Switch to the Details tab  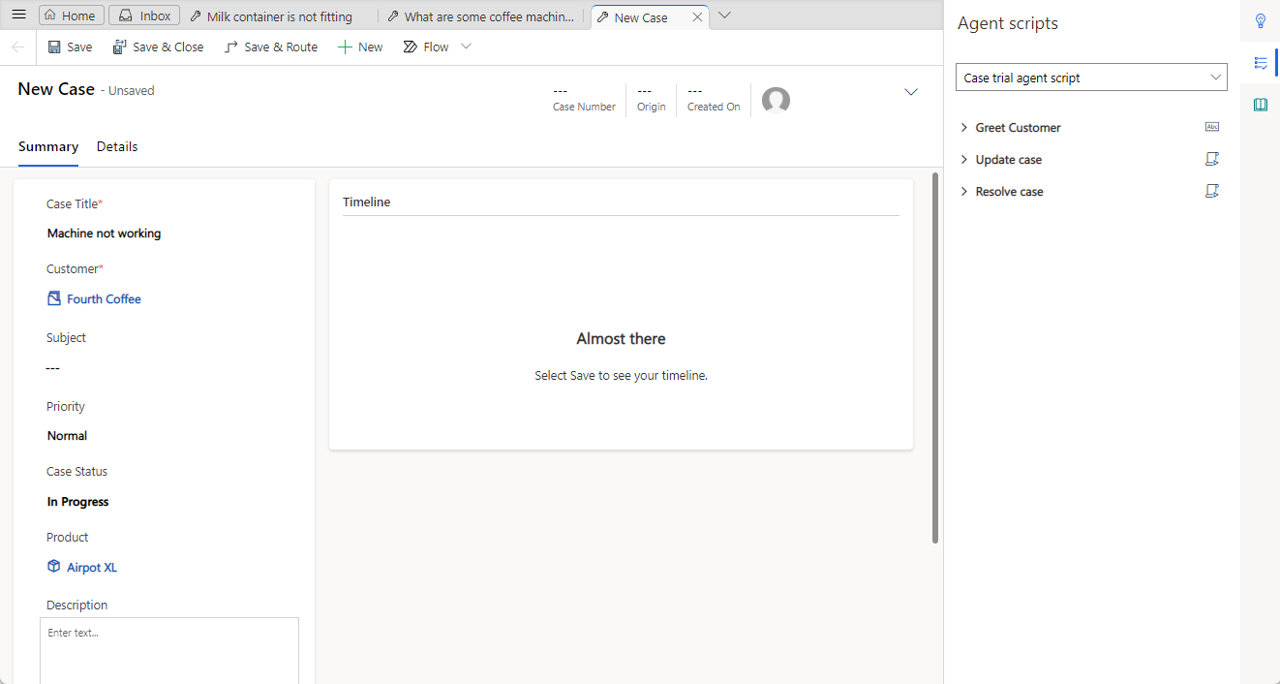pyautogui.click(x=117, y=146)
